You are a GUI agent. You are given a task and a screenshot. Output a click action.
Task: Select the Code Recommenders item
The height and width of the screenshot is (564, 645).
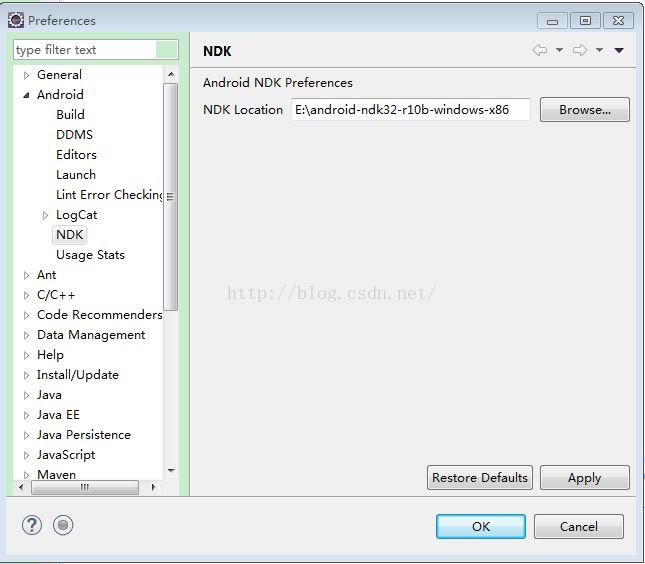point(100,315)
